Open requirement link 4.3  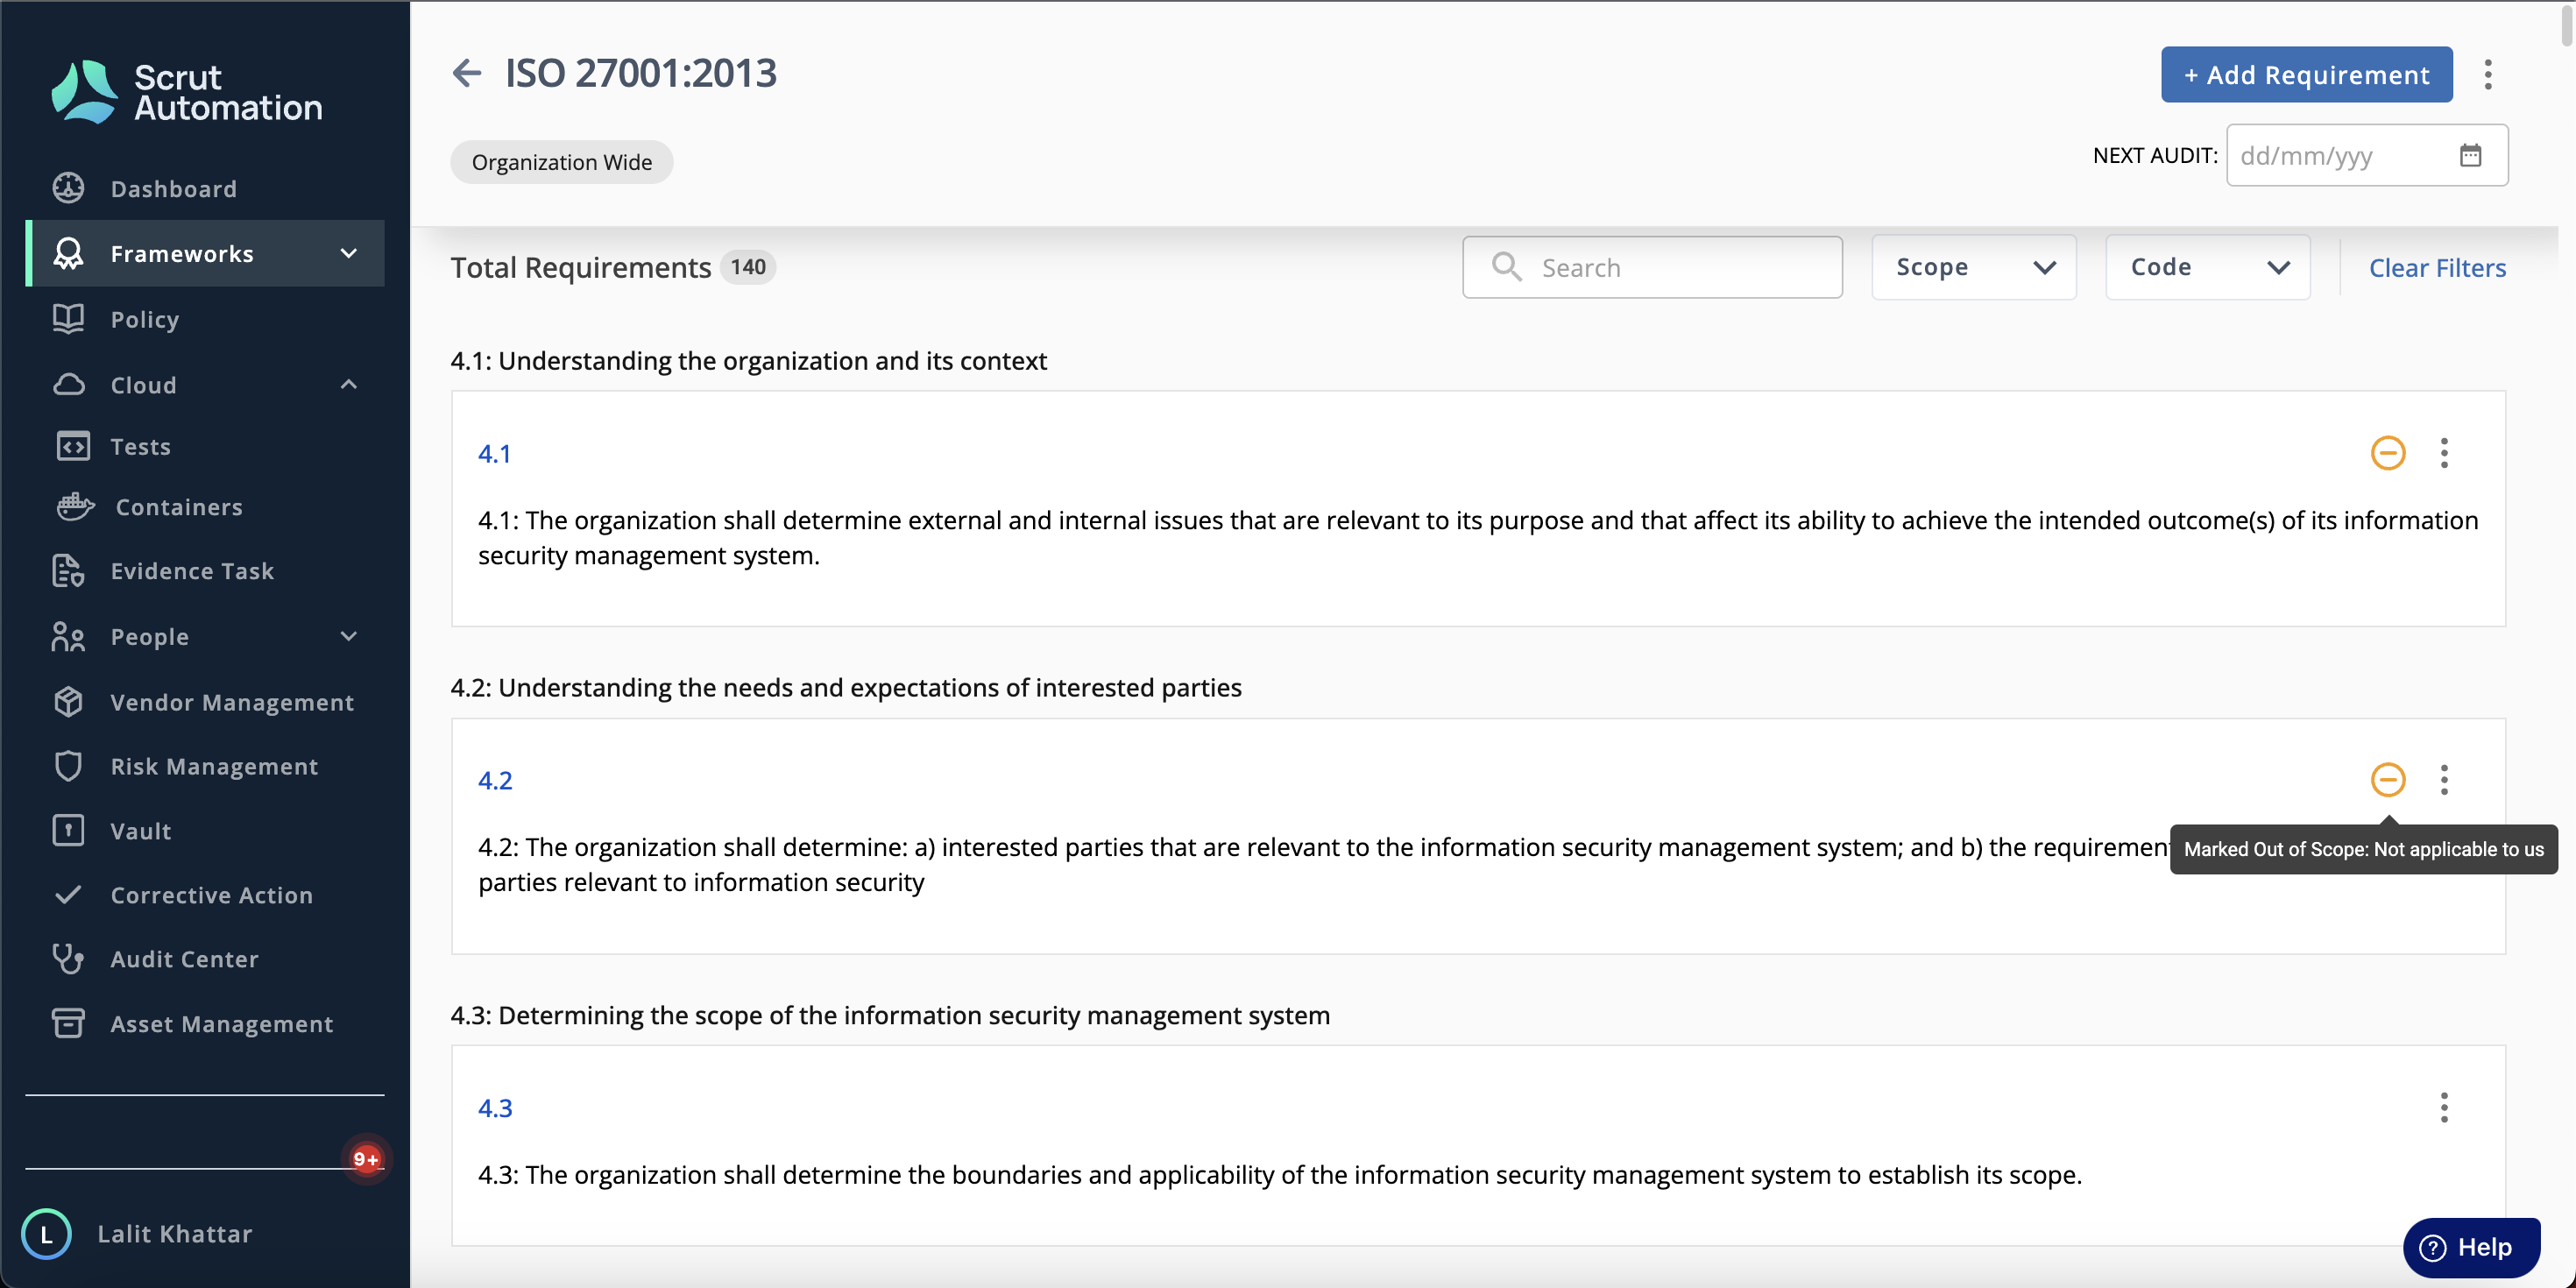click(495, 1107)
